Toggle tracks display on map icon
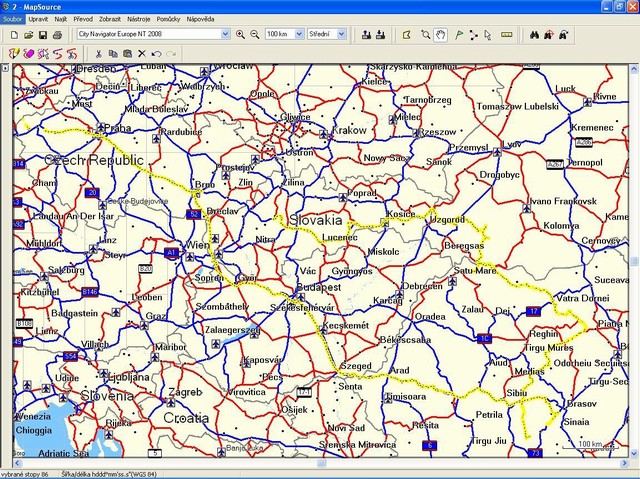Viewport: 640px width, 479px height. pos(72,53)
